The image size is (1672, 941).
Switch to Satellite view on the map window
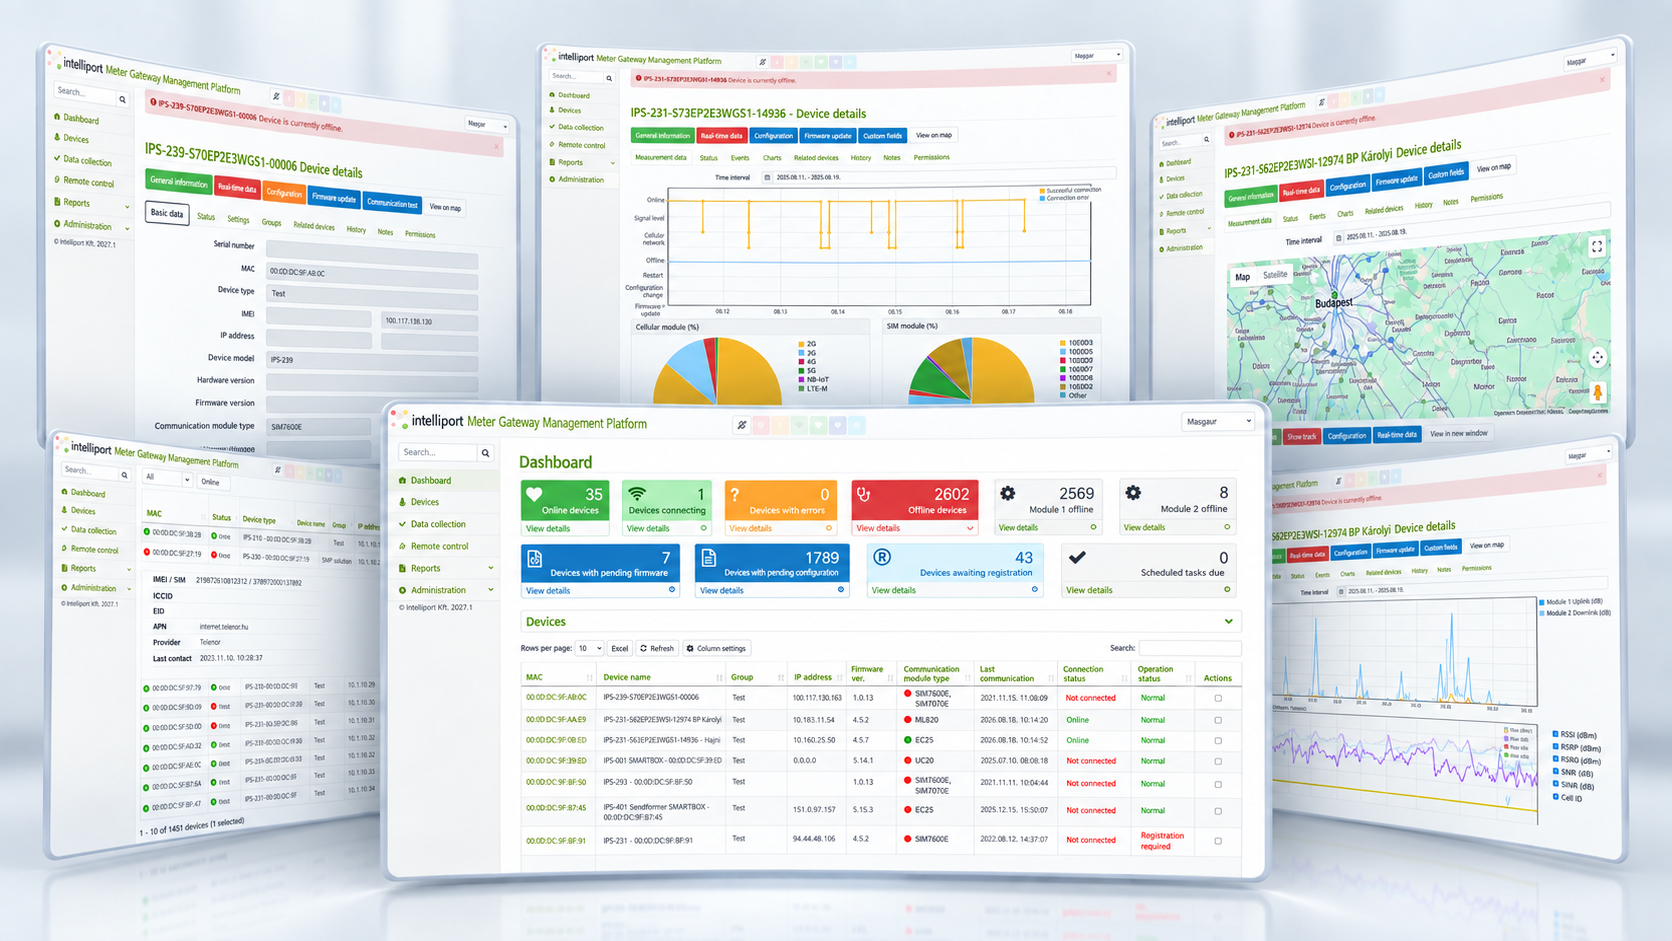point(1275,275)
